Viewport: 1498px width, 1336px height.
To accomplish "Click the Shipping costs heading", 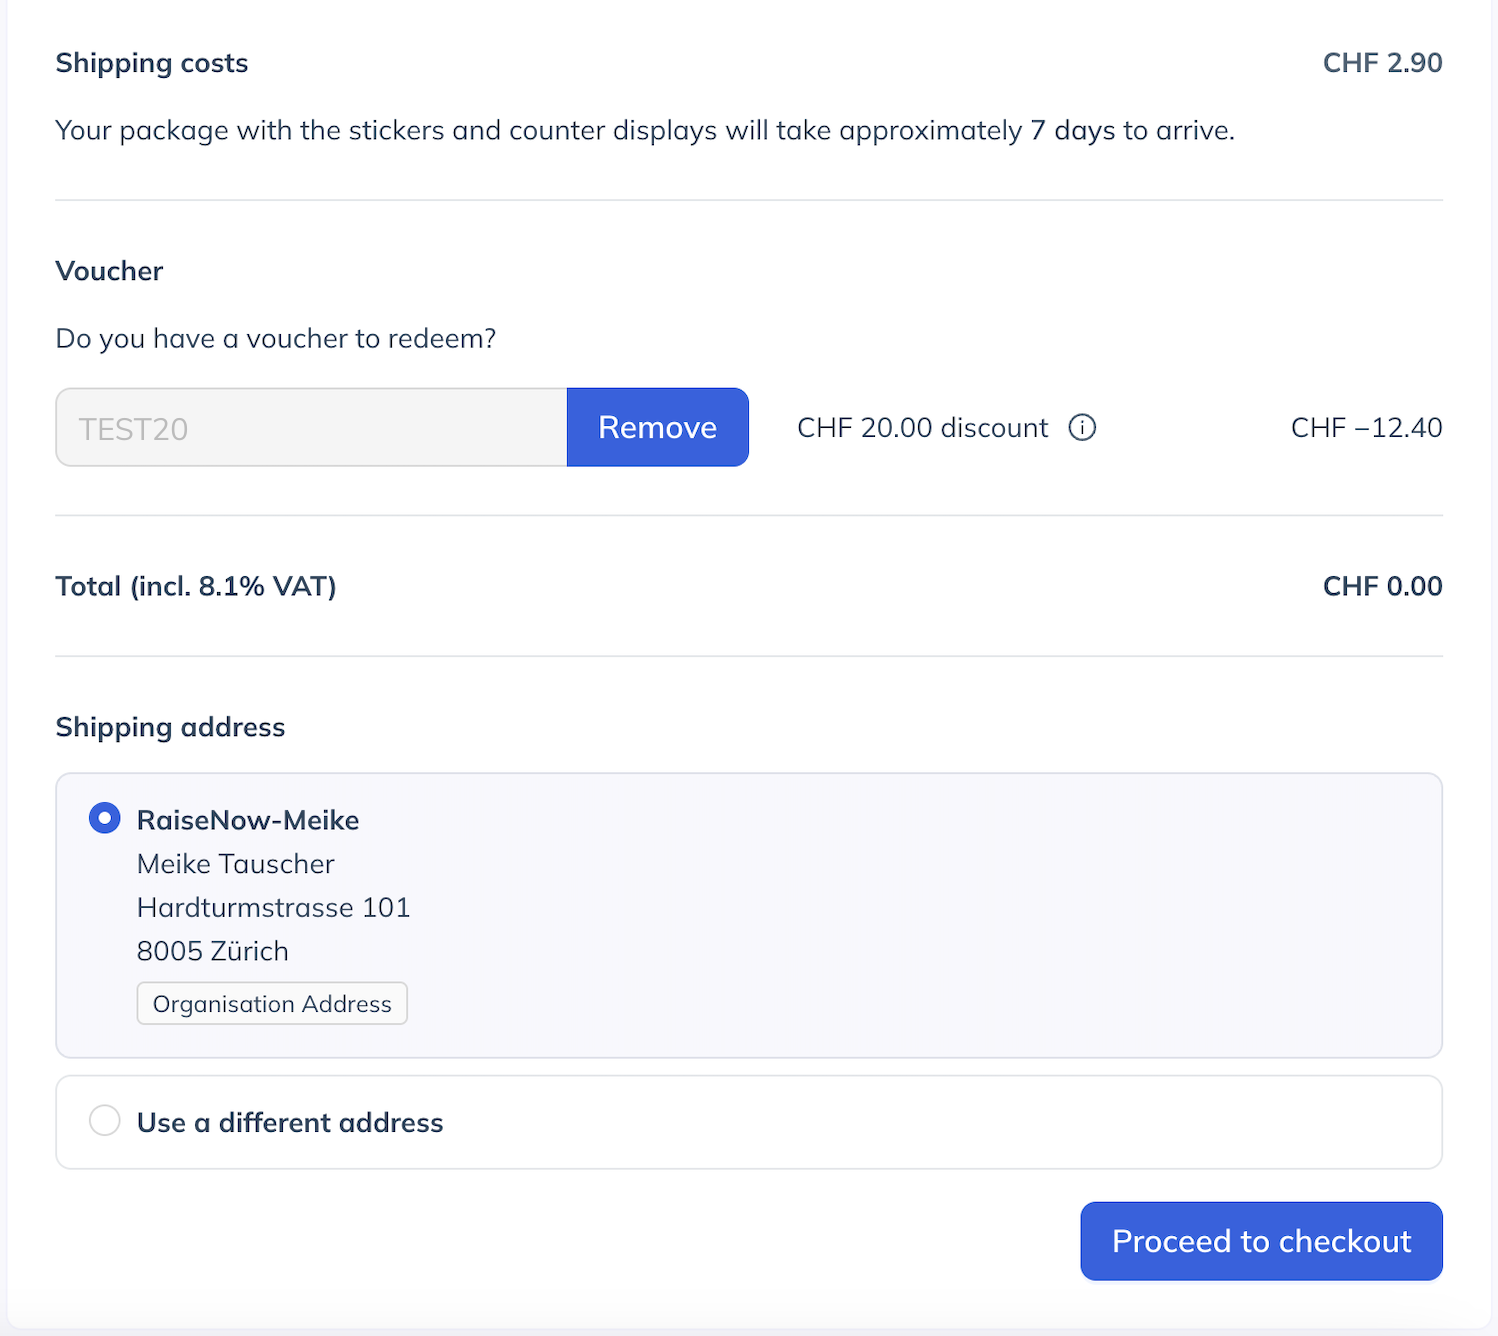I will 152,63.
